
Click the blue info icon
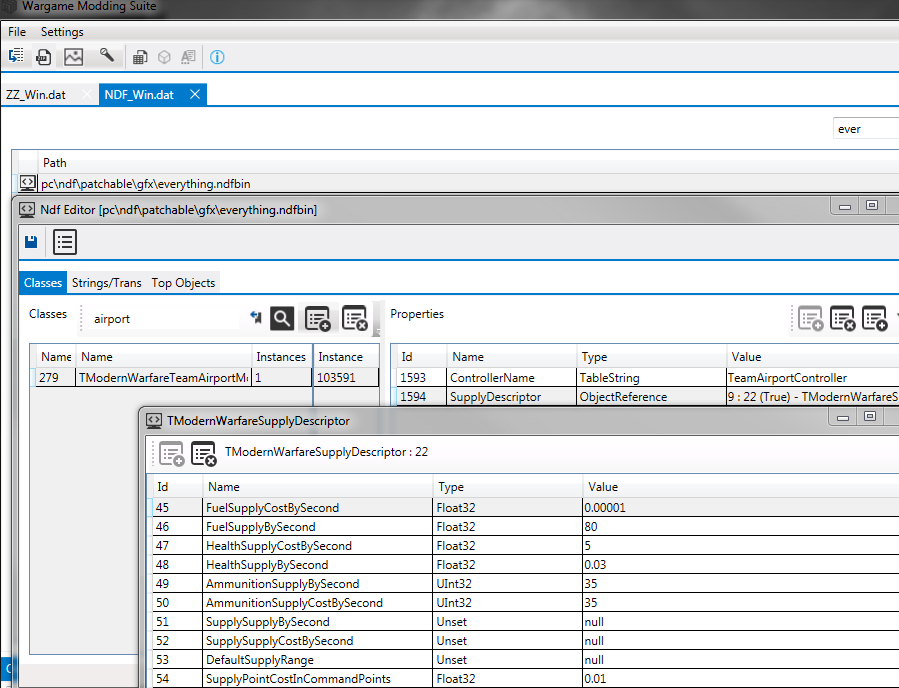pos(217,57)
